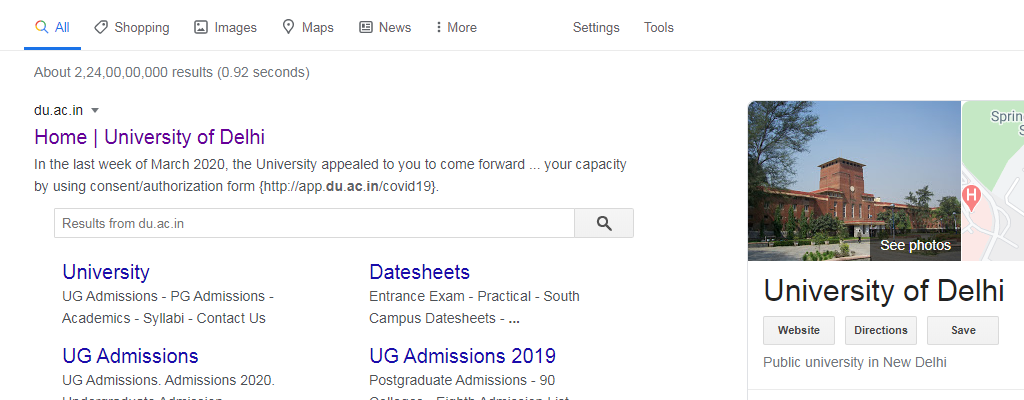Image resolution: width=1024 pixels, height=400 pixels.
Task: Open the More search categories menu
Action: click(x=456, y=27)
